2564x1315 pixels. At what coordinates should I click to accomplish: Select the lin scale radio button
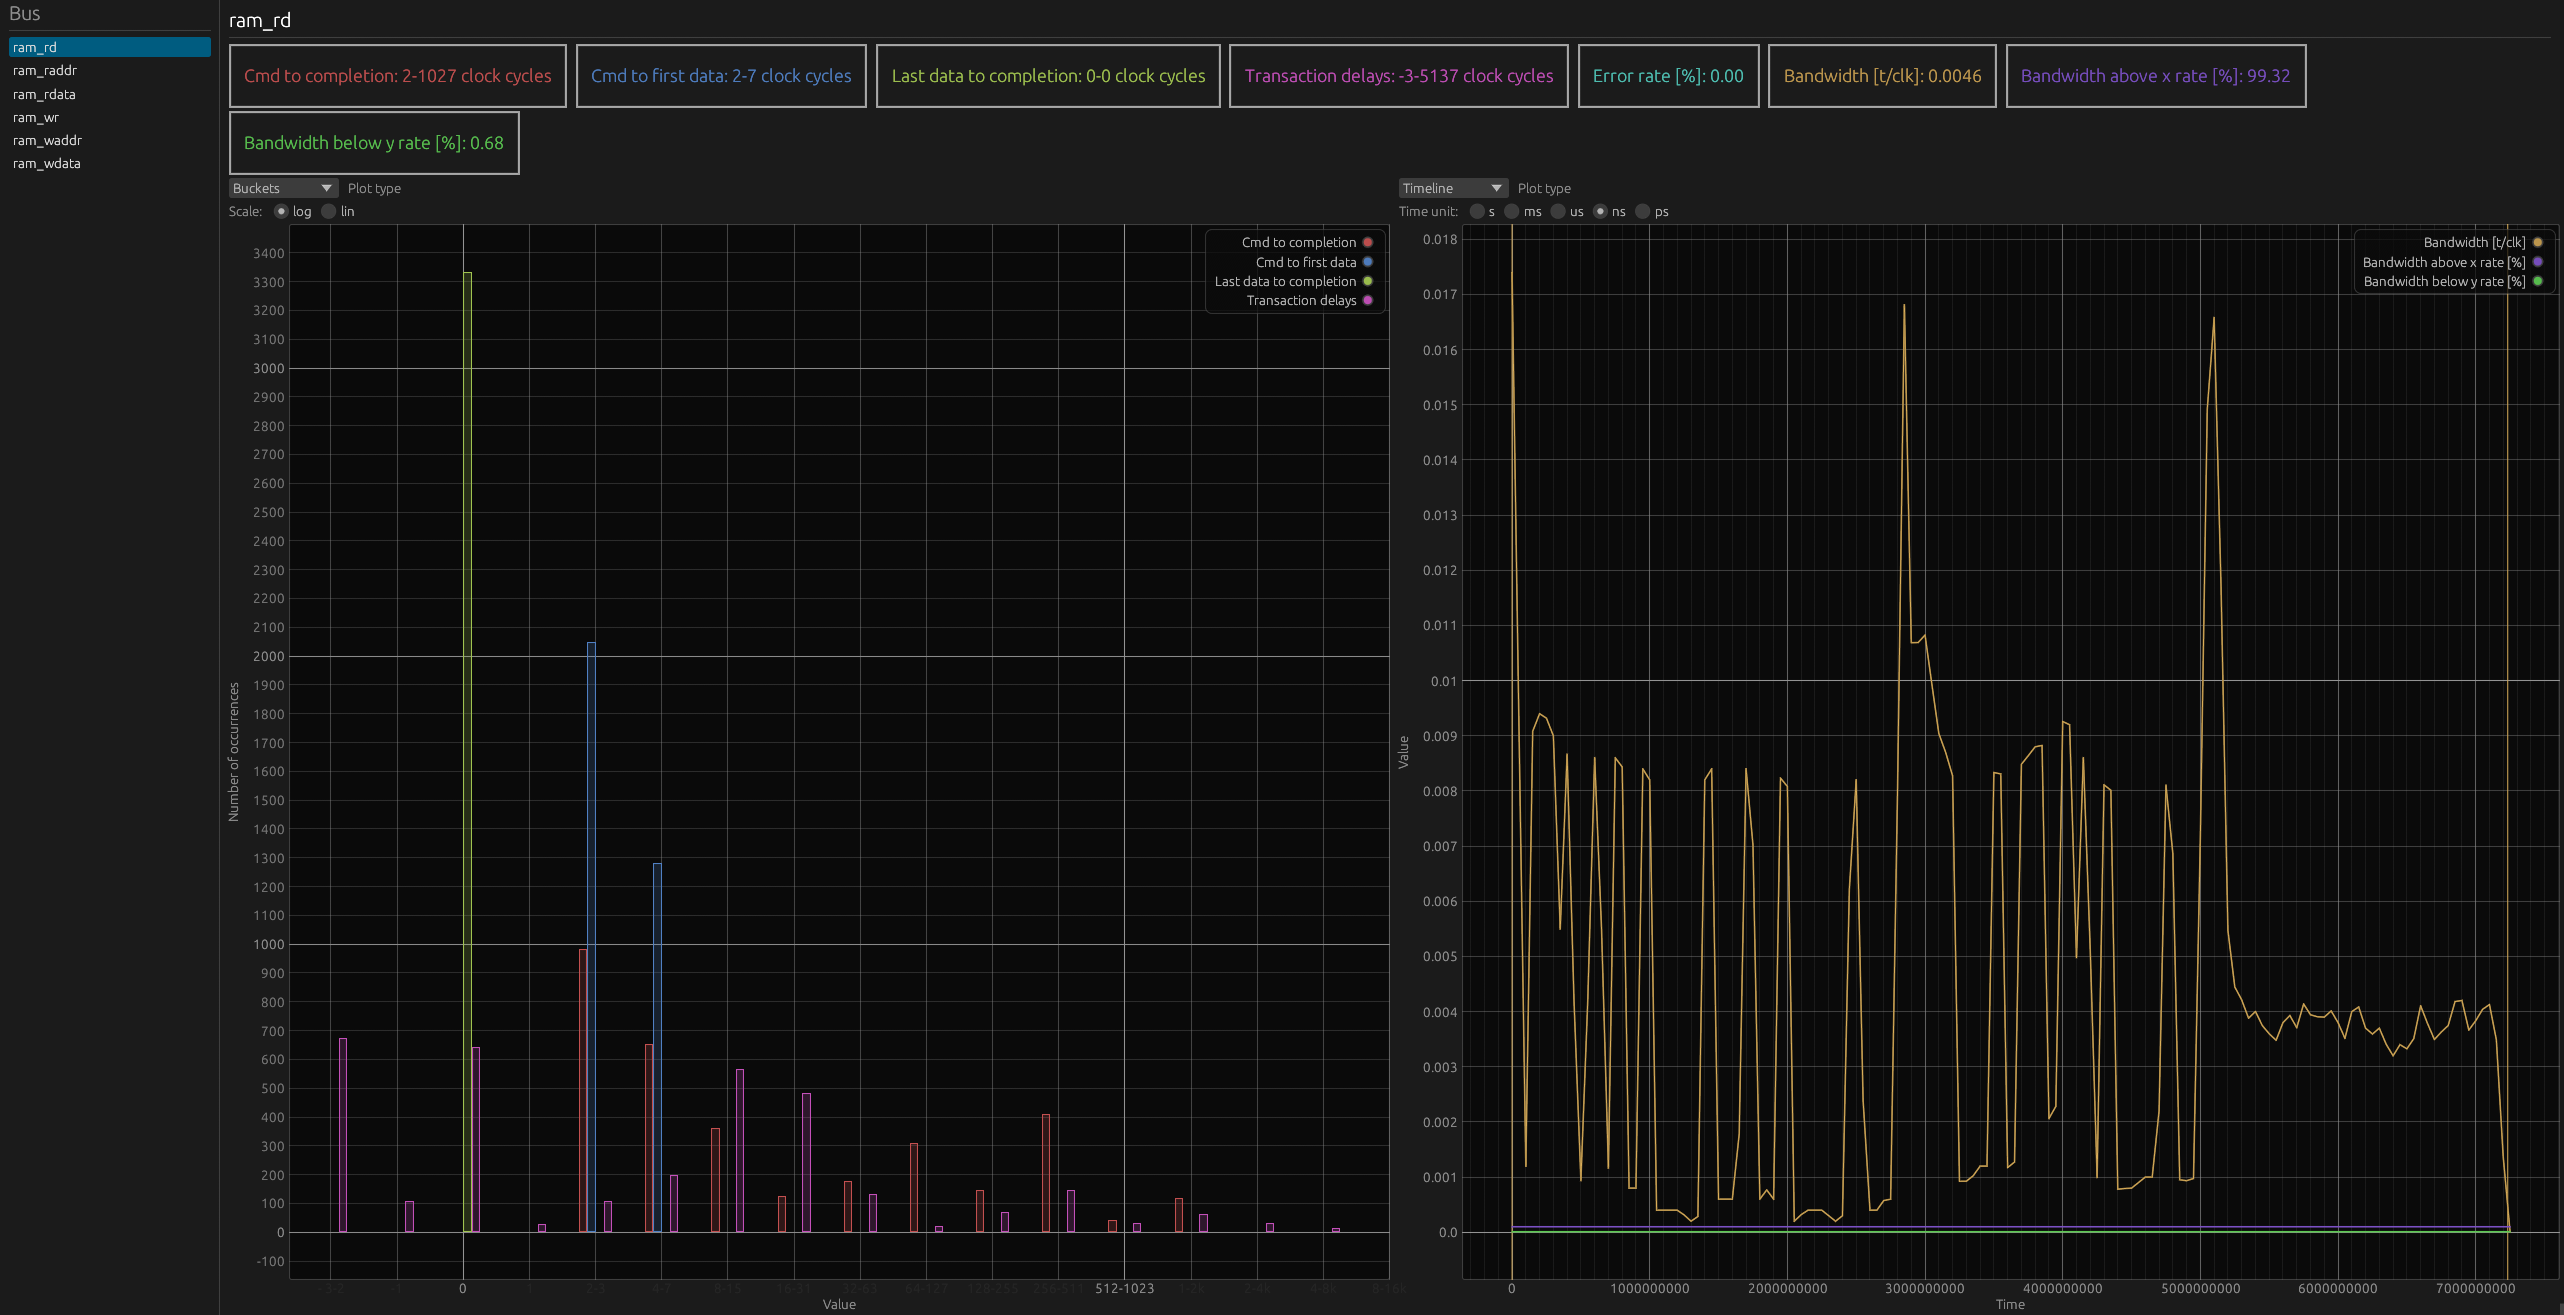tap(329, 211)
